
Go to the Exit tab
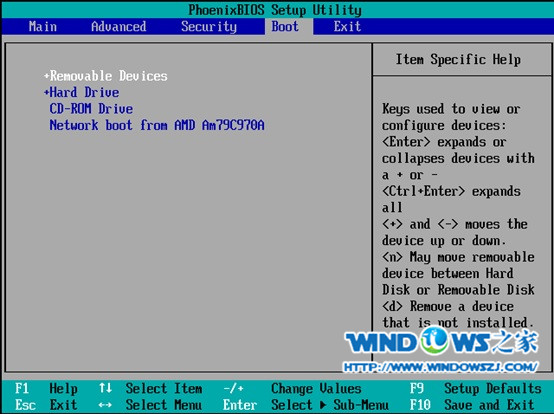click(x=347, y=26)
